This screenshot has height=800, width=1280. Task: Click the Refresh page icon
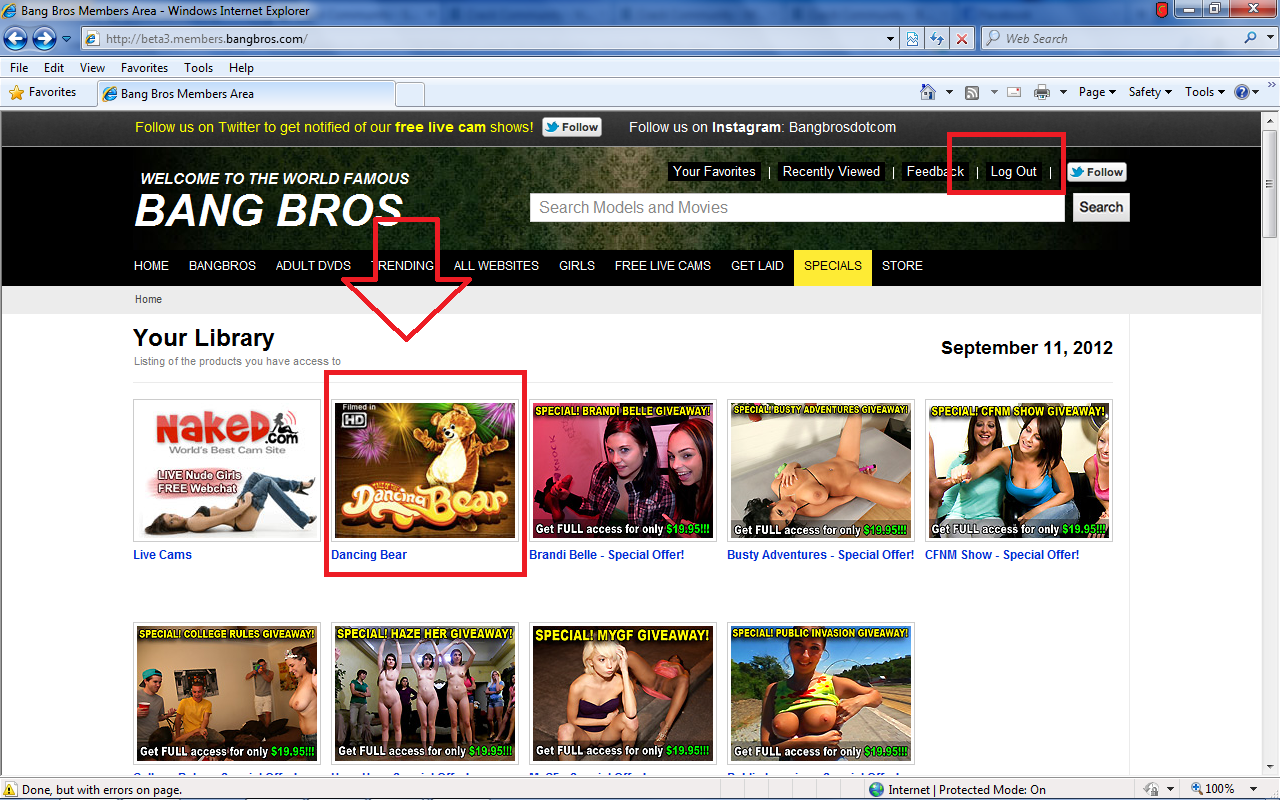tap(938, 39)
